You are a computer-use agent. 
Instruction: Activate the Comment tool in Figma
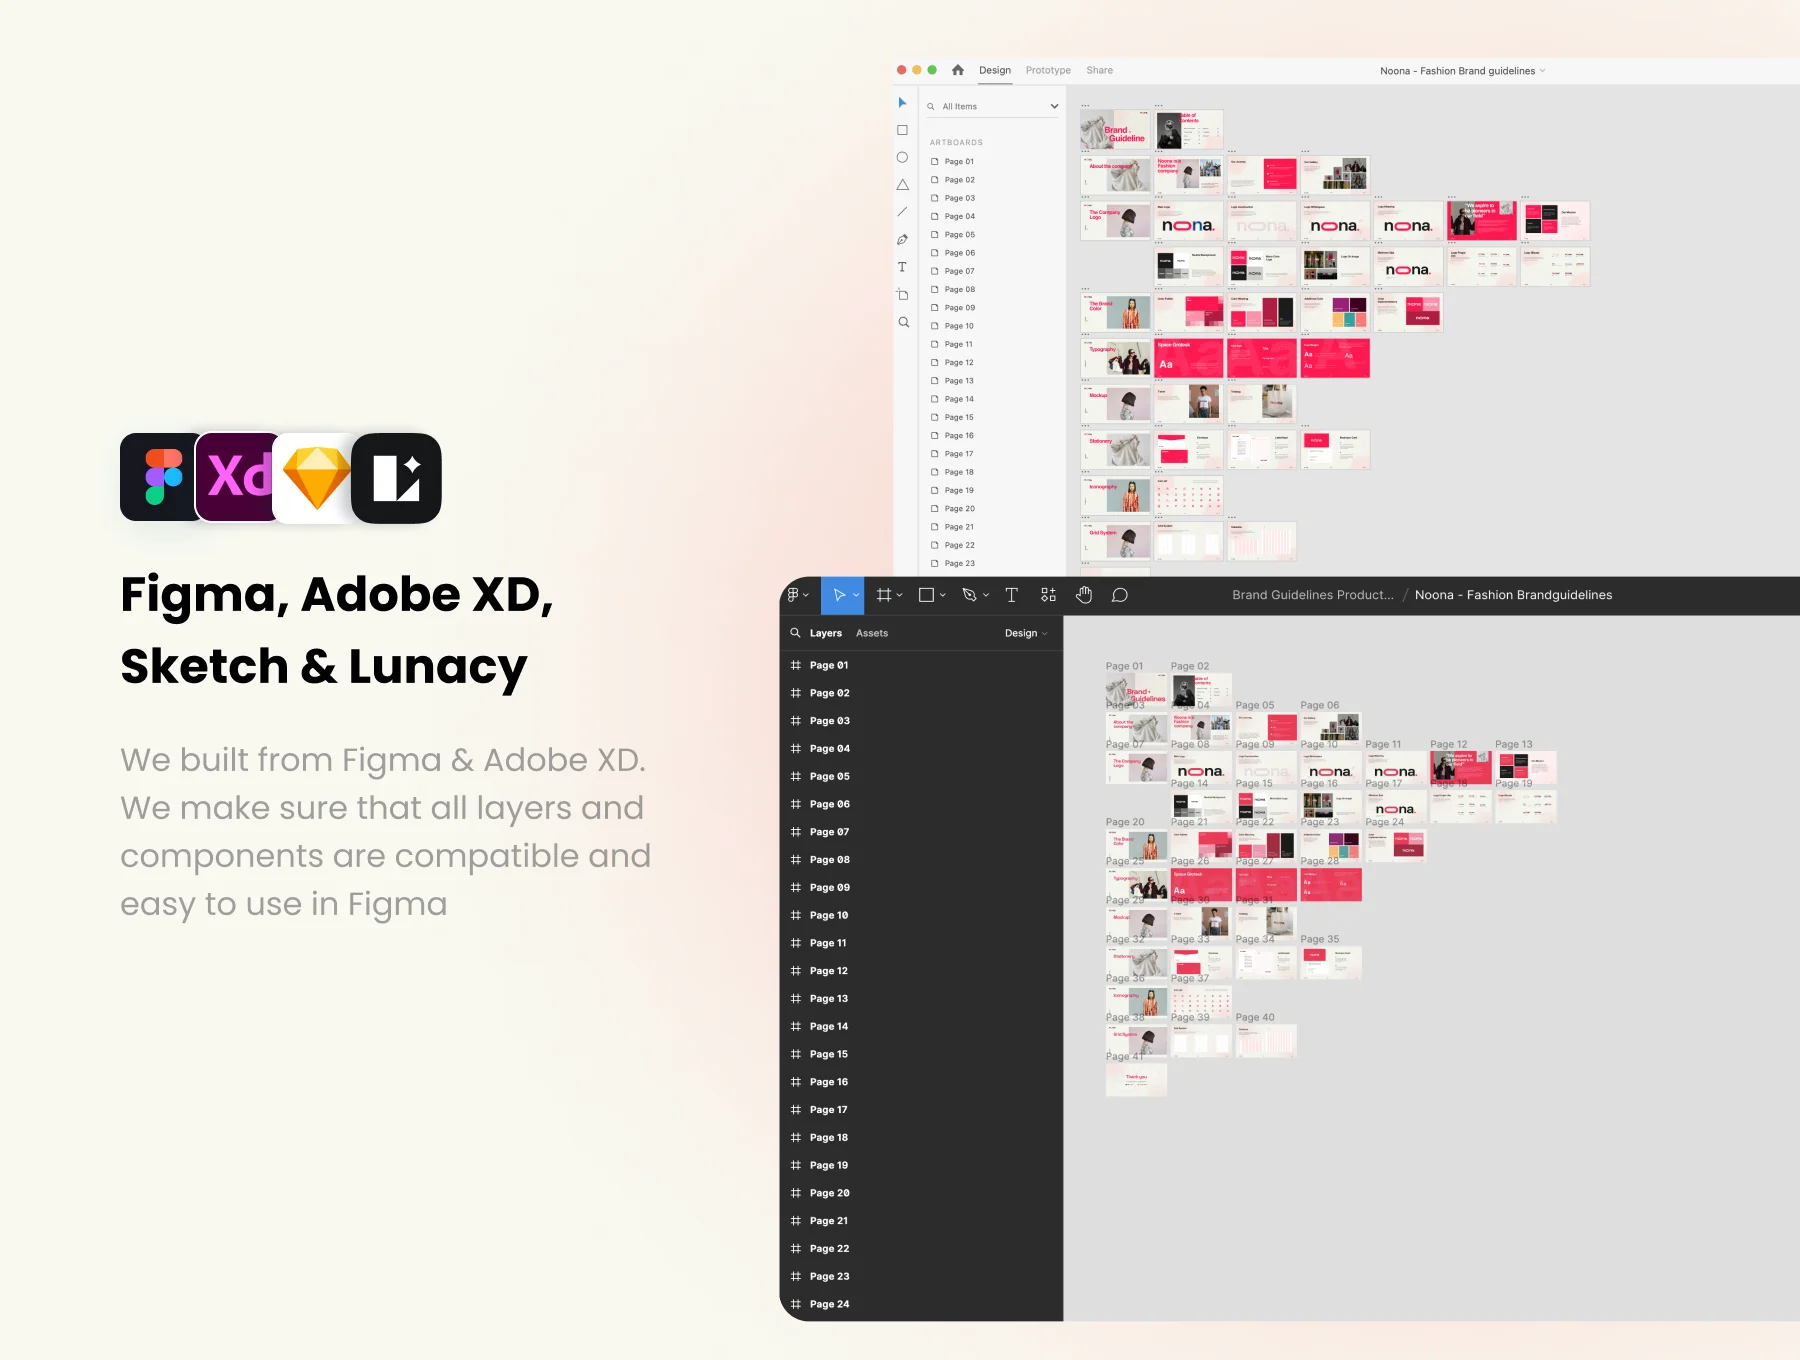pos(1120,595)
